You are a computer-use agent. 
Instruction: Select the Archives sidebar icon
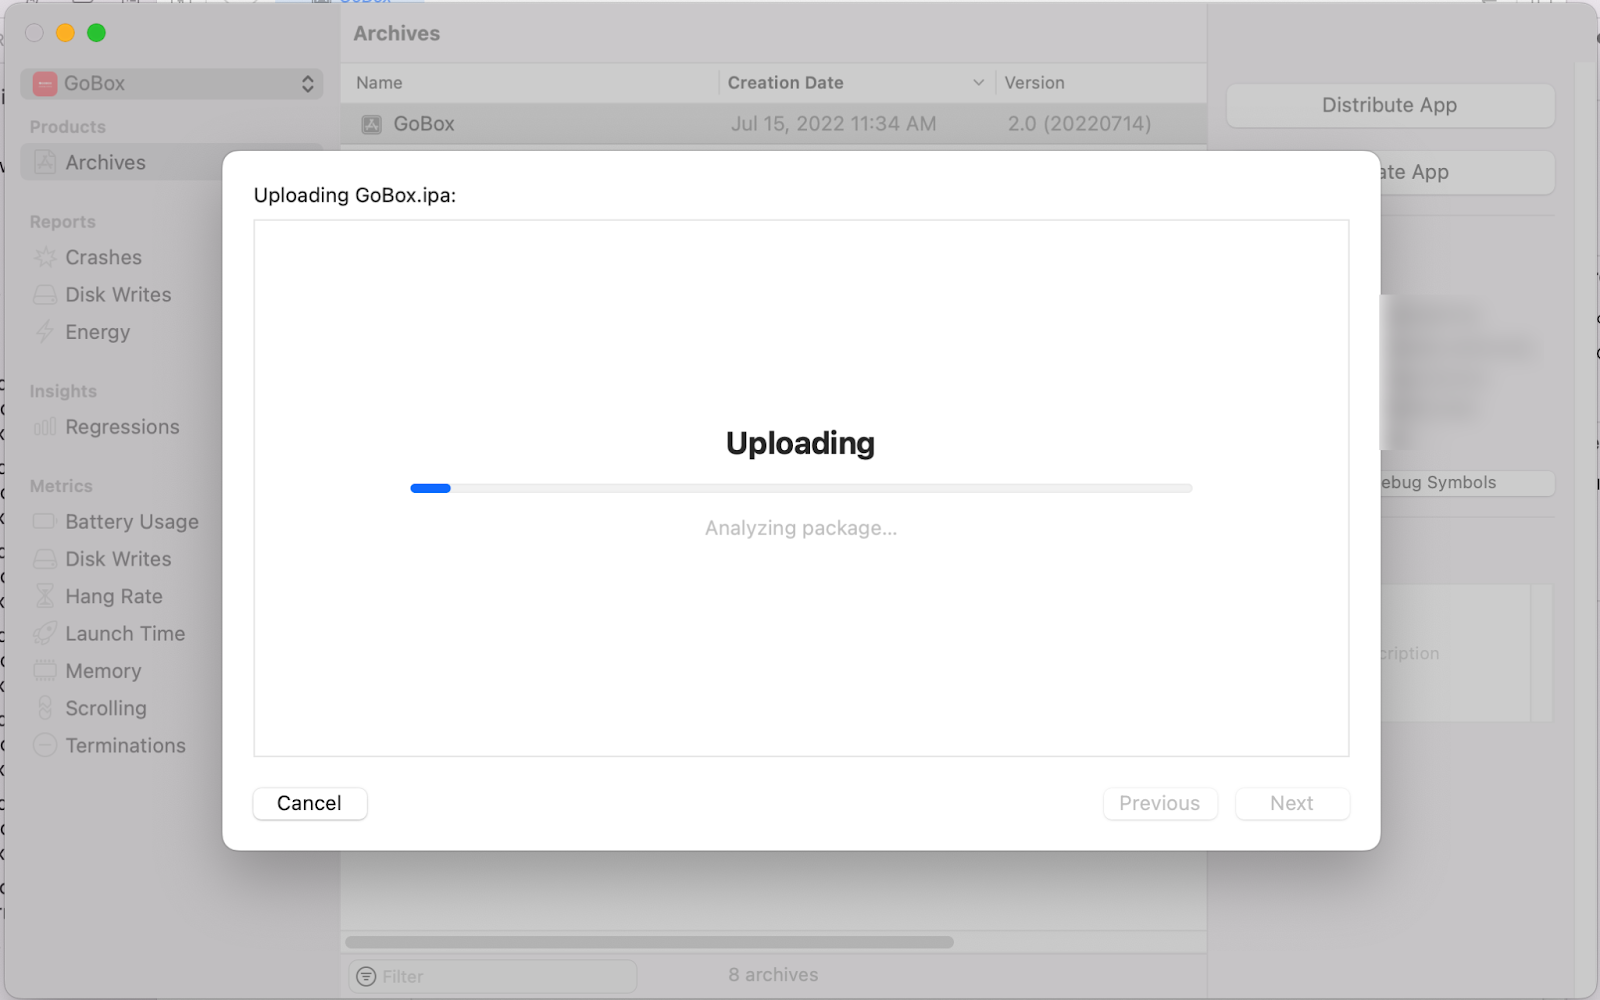(x=45, y=162)
